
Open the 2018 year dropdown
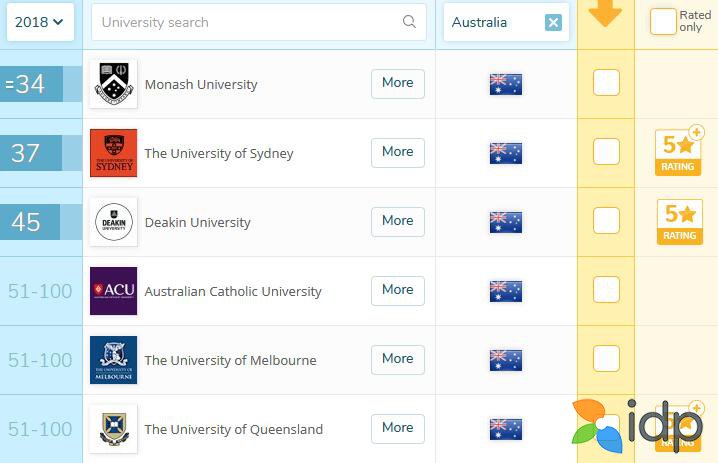coord(40,22)
